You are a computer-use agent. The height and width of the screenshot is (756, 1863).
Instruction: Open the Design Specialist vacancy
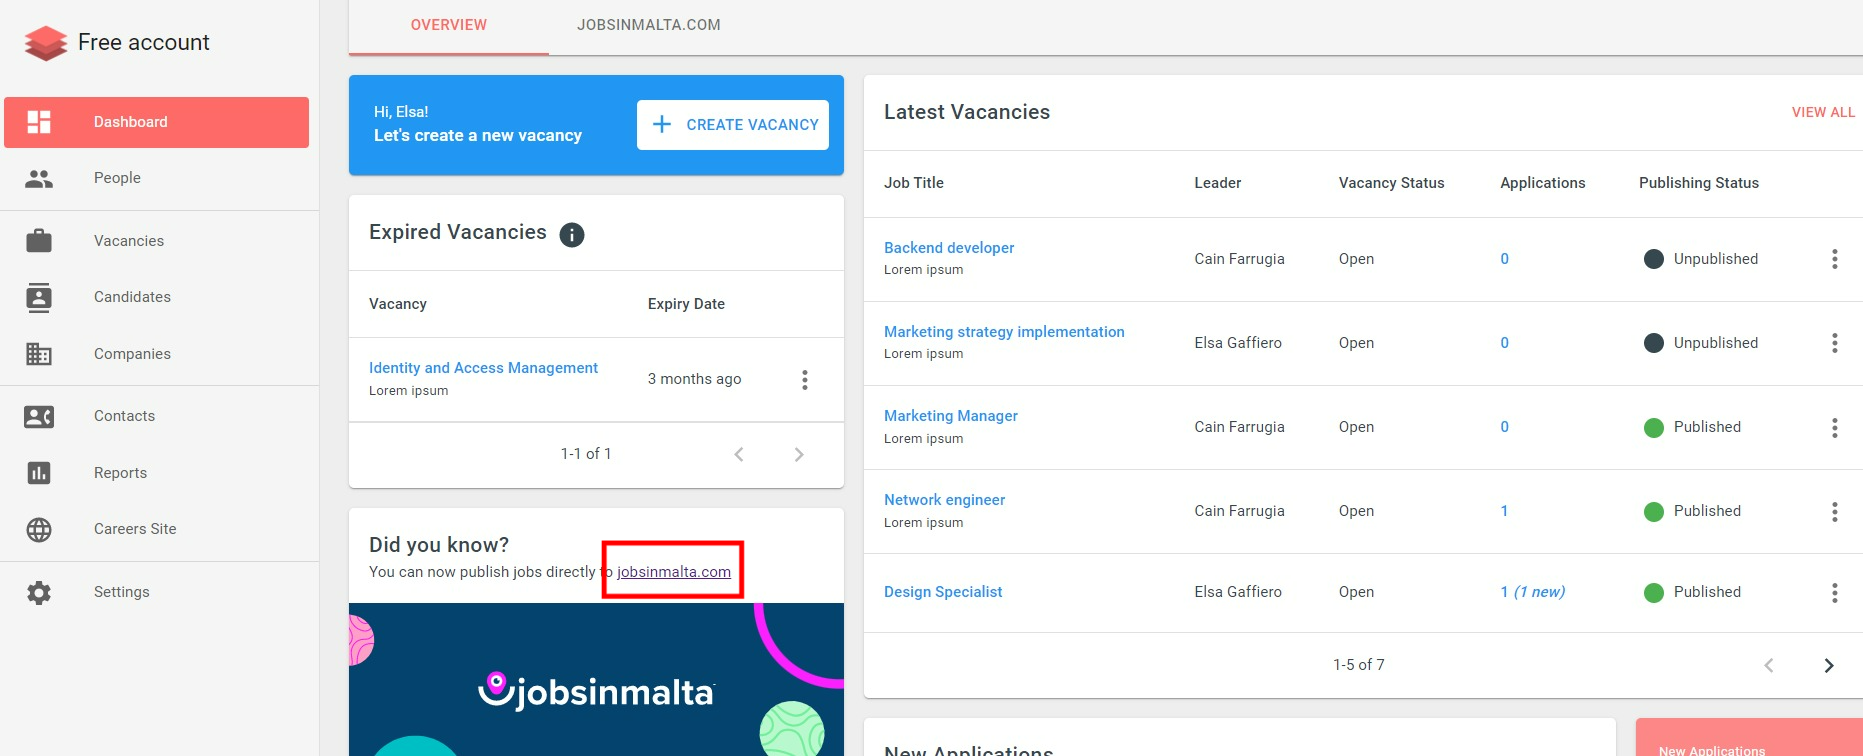pyautogui.click(x=943, y=592)
